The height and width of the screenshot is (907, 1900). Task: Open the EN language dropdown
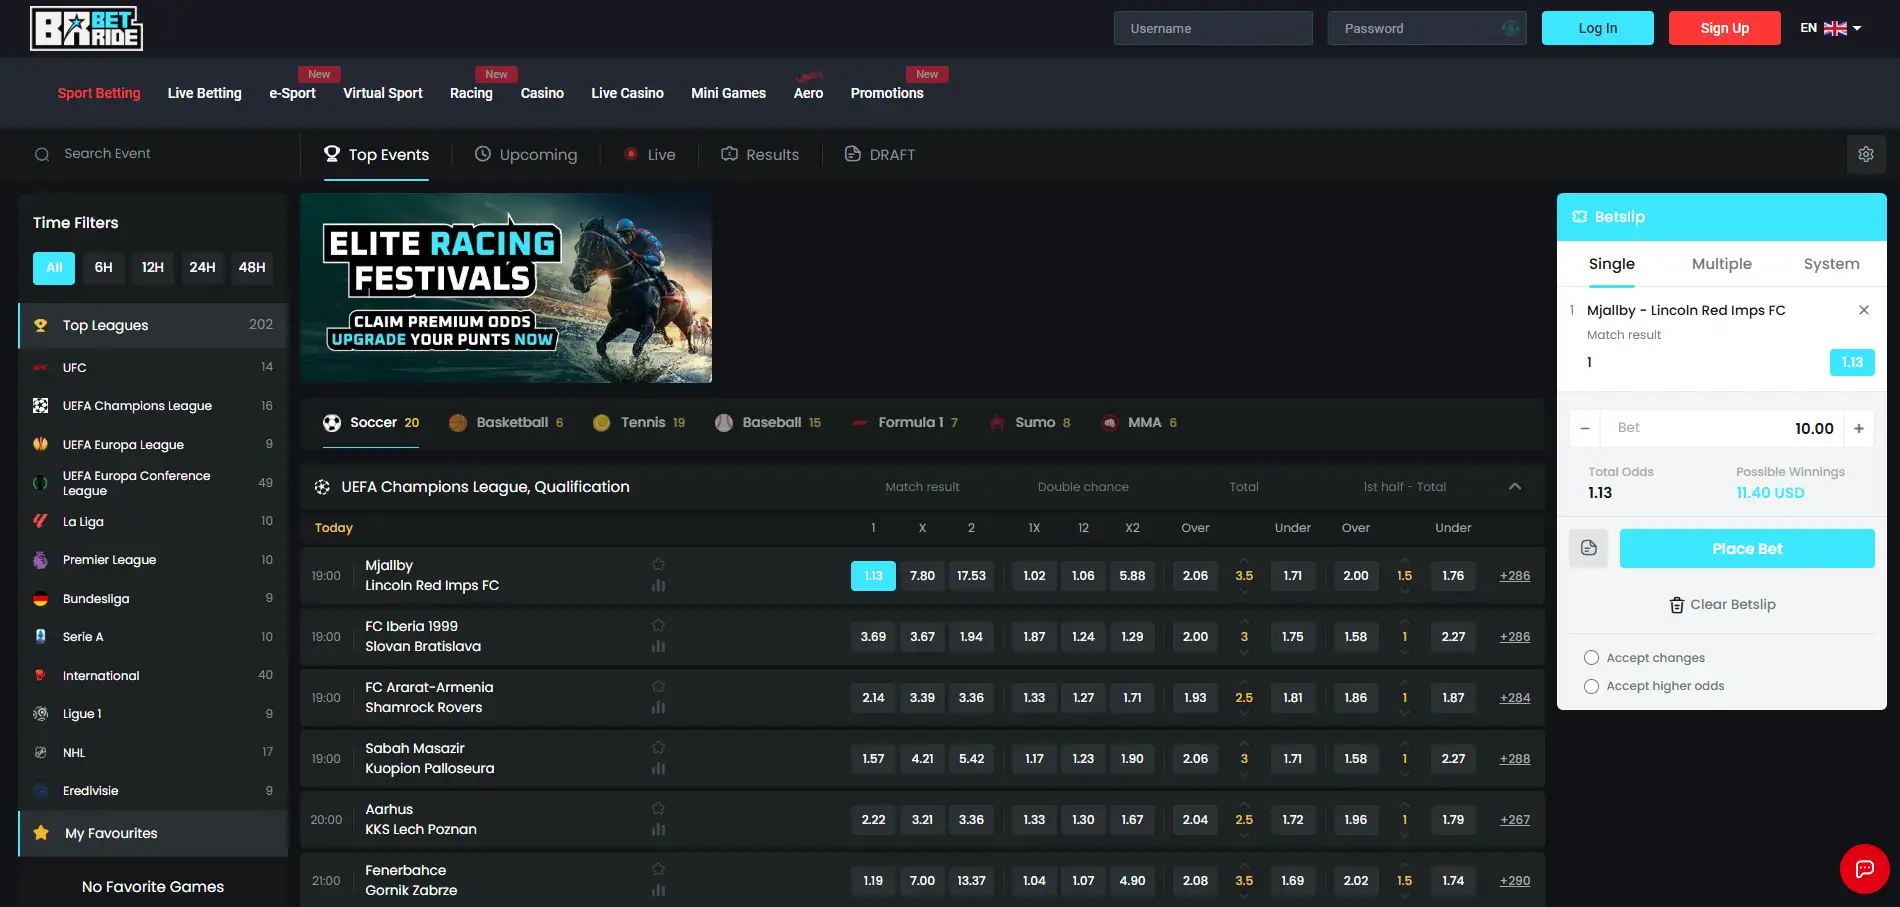[1830, 28]
